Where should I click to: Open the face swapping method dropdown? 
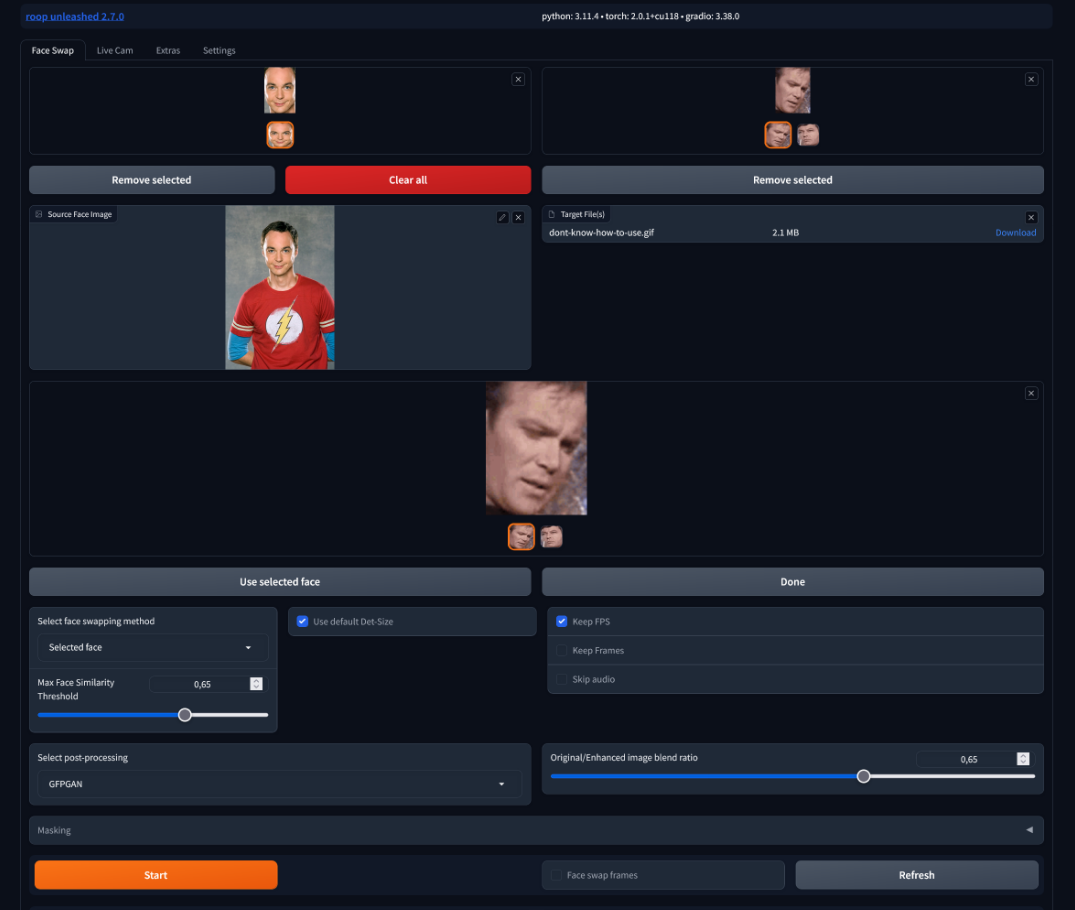tap(152, 647)
